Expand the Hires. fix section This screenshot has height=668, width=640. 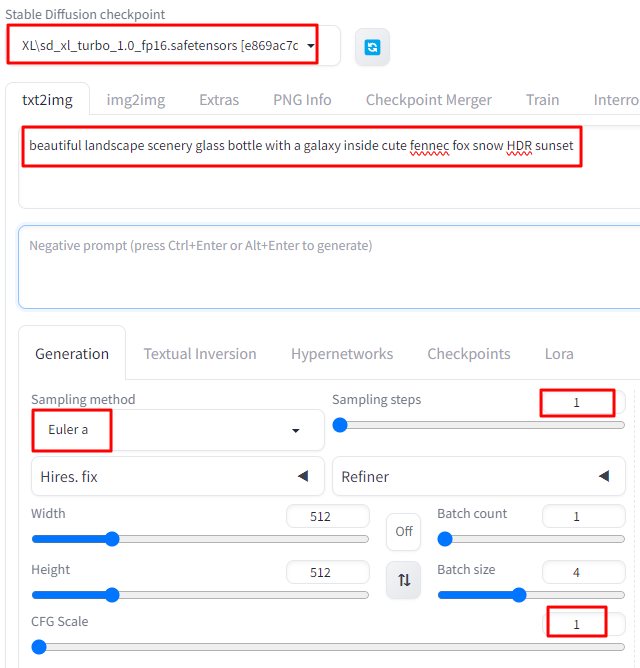(x=178, y=476)
